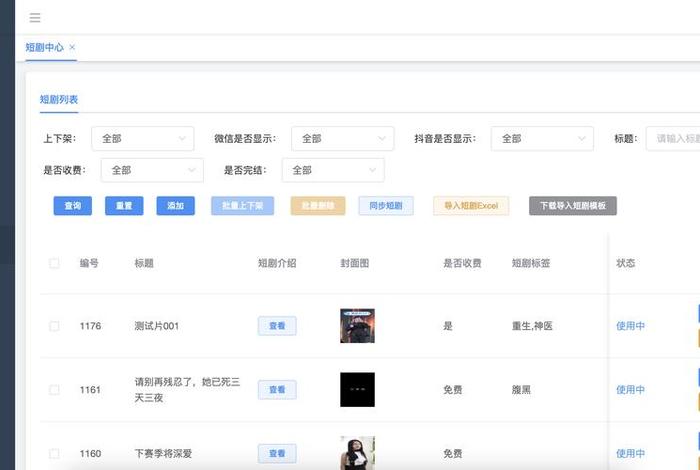Select the 短剧列表 tab
The width and height of the screenshot is (700, 470).
coord(59,99)
